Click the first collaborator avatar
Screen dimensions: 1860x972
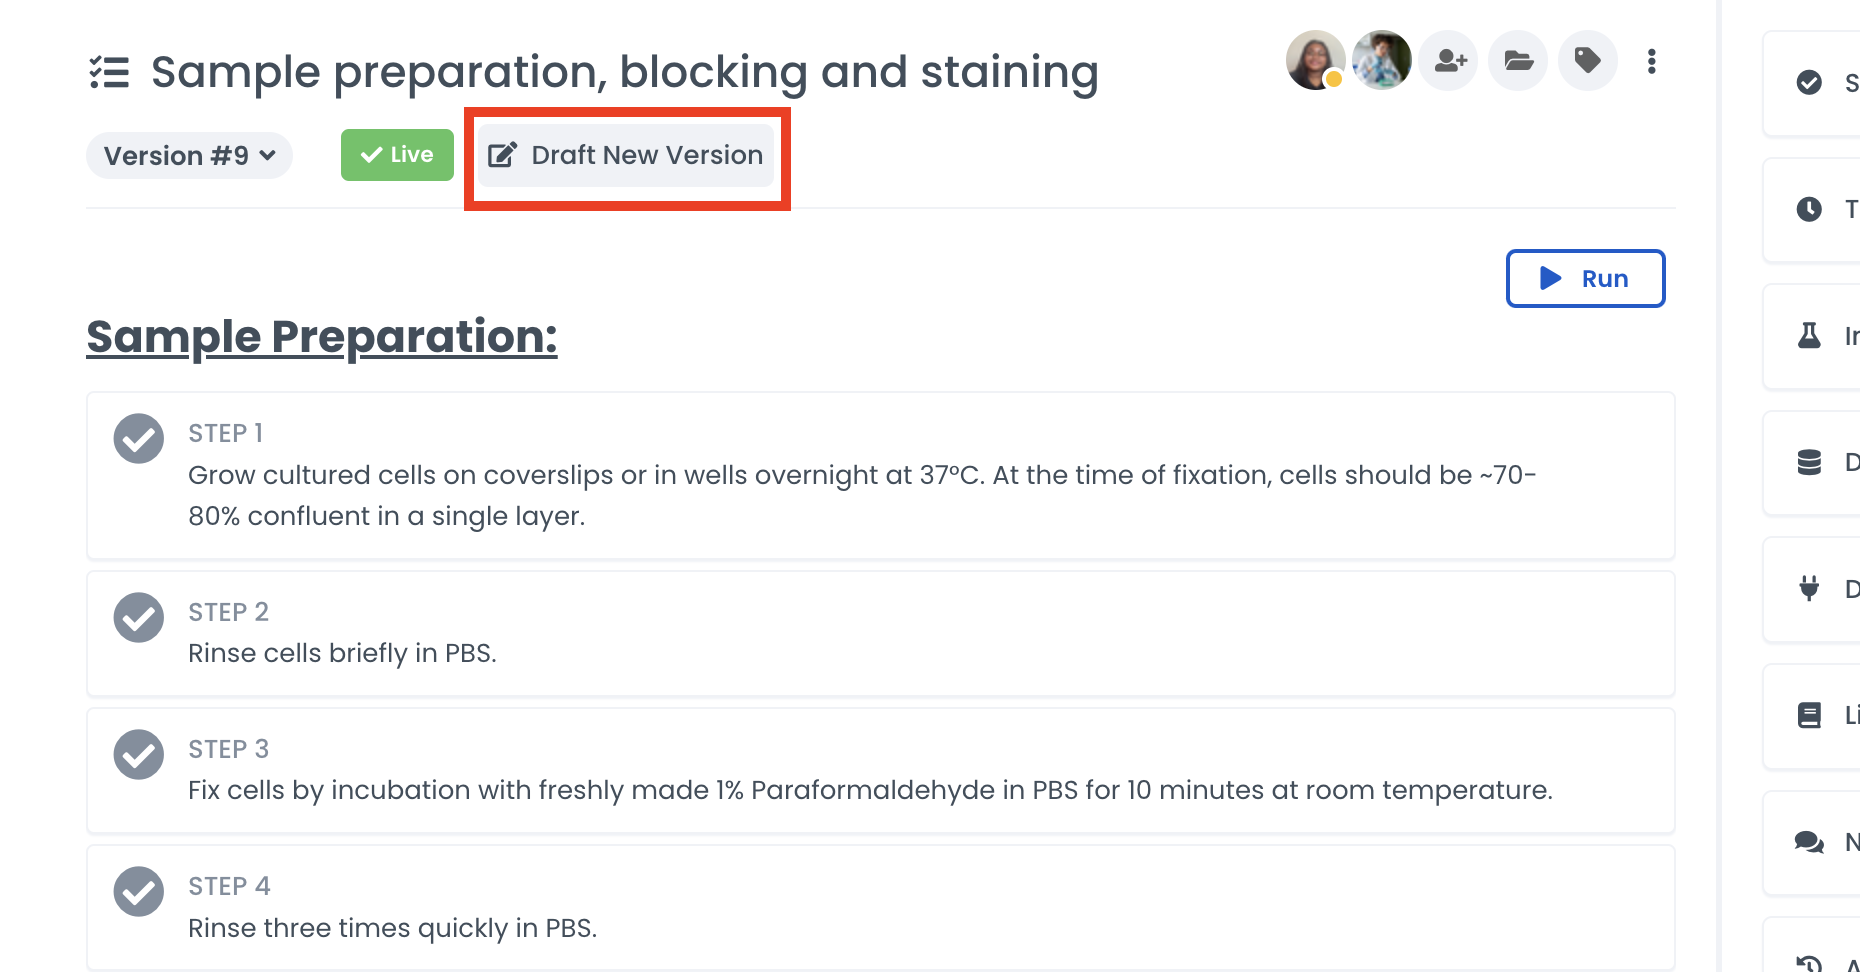[x=1315, y=60]
